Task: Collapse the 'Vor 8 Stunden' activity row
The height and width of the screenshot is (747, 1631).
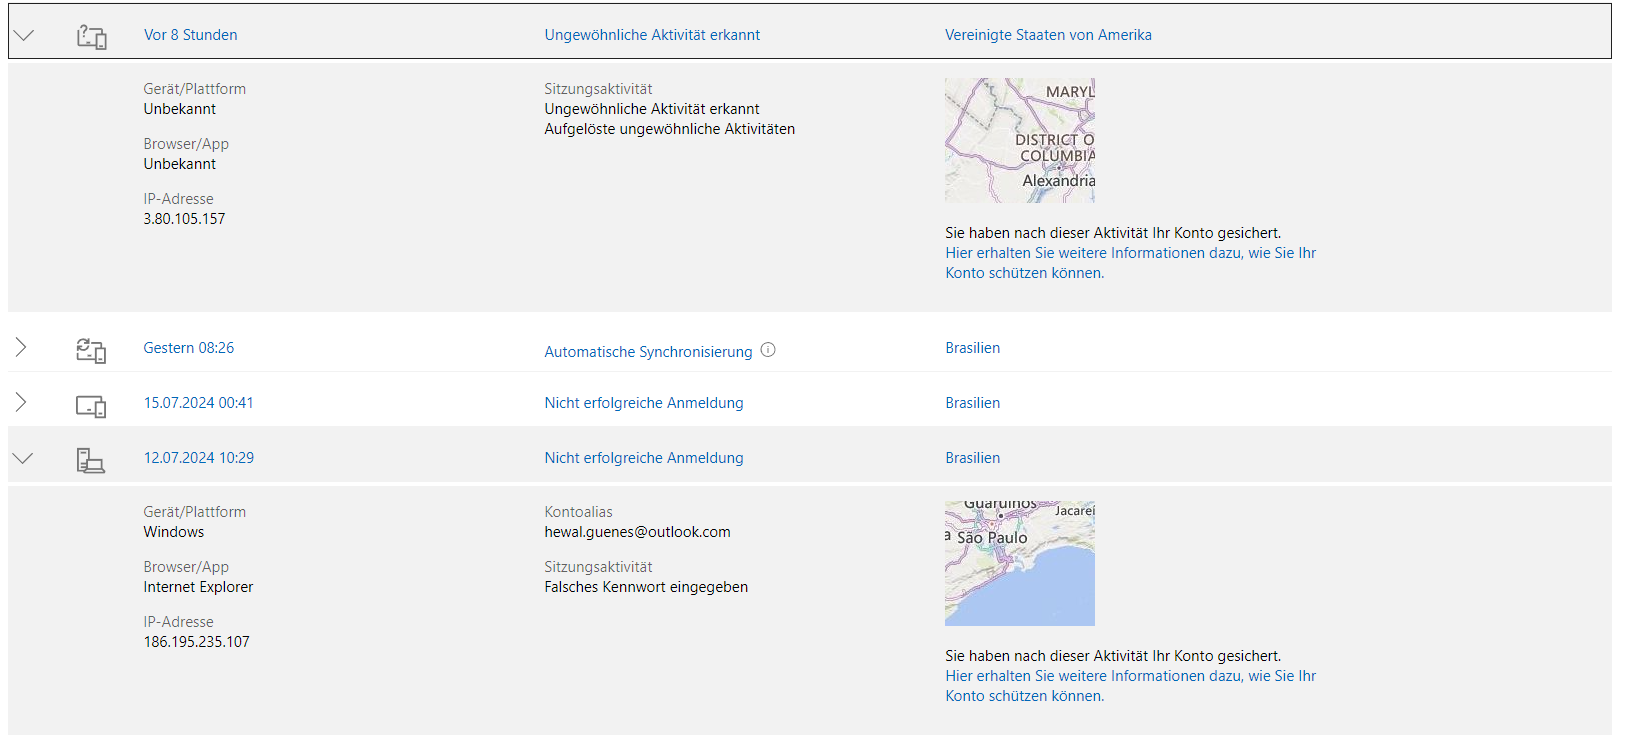Action: click(x=23, y=35)
